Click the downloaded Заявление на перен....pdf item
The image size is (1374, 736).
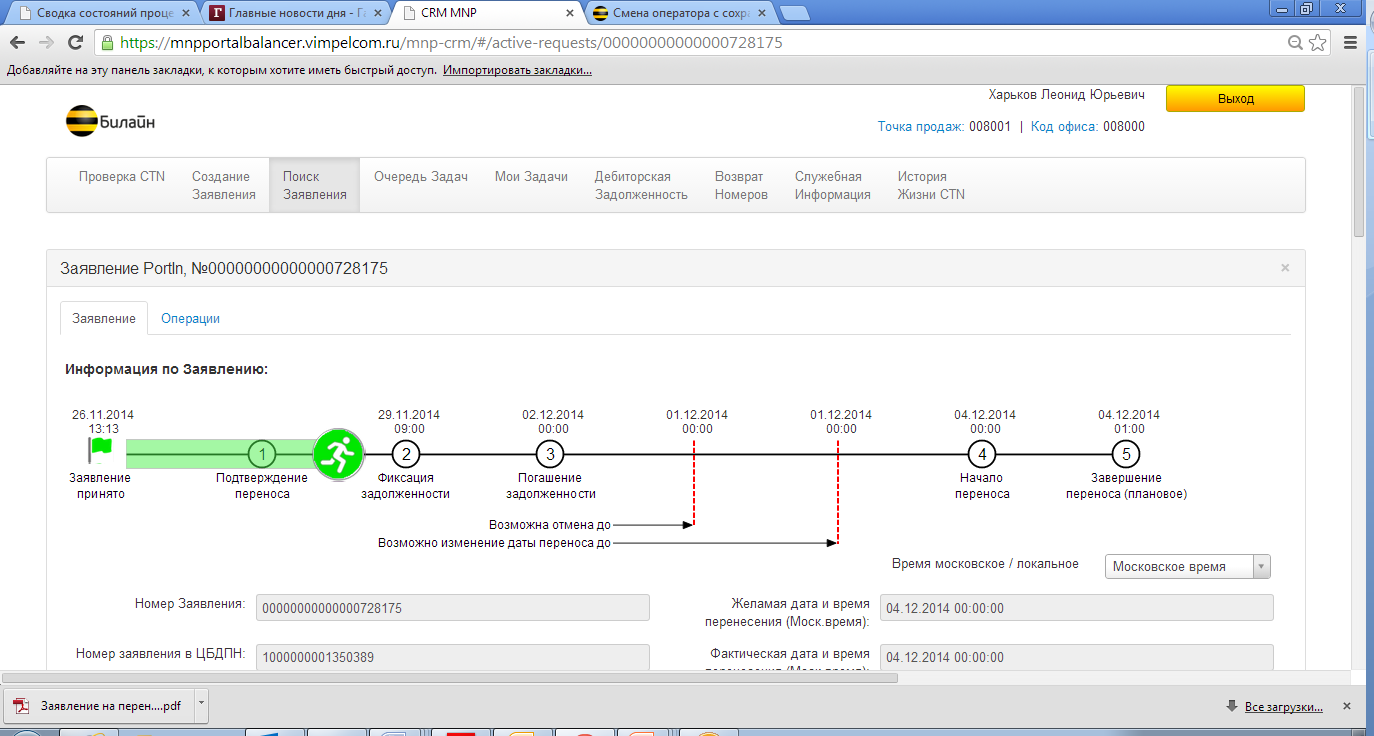click(x=100, y=705)
